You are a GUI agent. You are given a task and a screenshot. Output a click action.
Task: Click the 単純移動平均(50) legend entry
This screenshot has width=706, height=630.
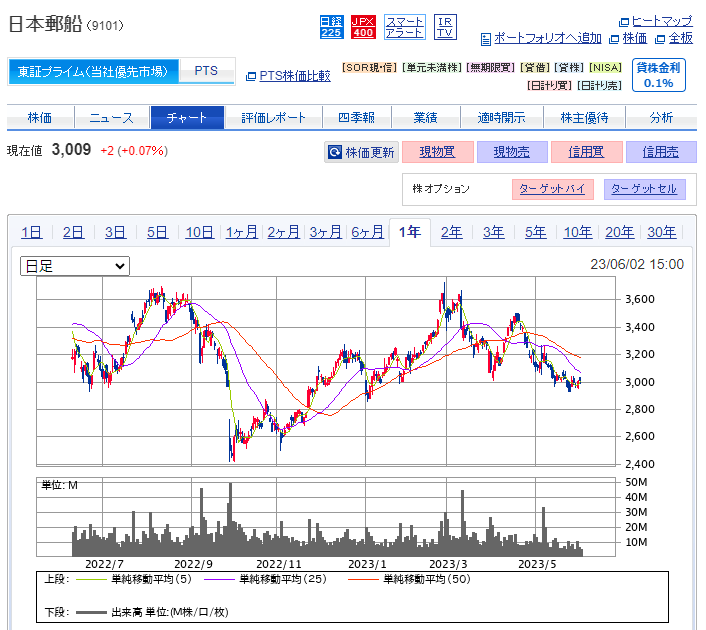426,579
